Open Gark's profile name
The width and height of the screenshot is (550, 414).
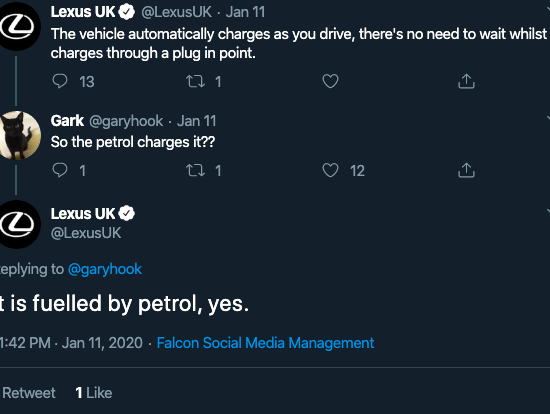coord(67,121)
